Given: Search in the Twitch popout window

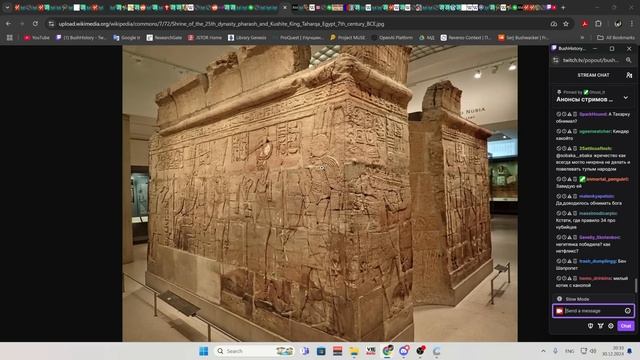Looking at the screenshot, I should pos(629,60).
